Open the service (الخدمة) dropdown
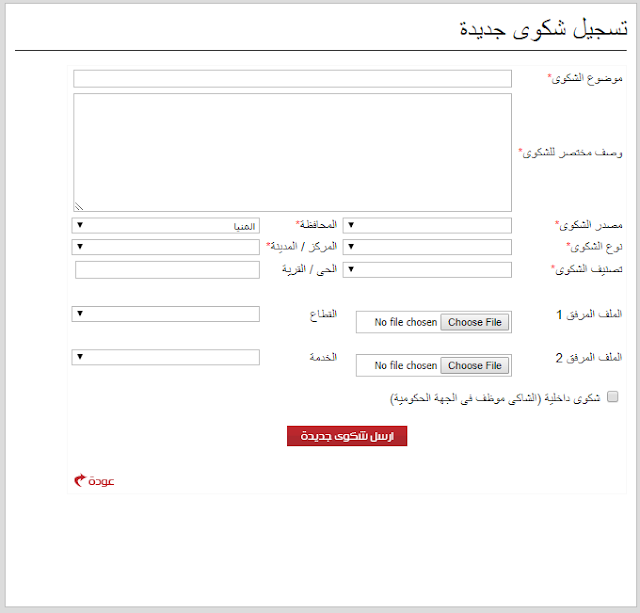Image resolution: width=640 pixels, height=613 pixels. tap(166, 357)
